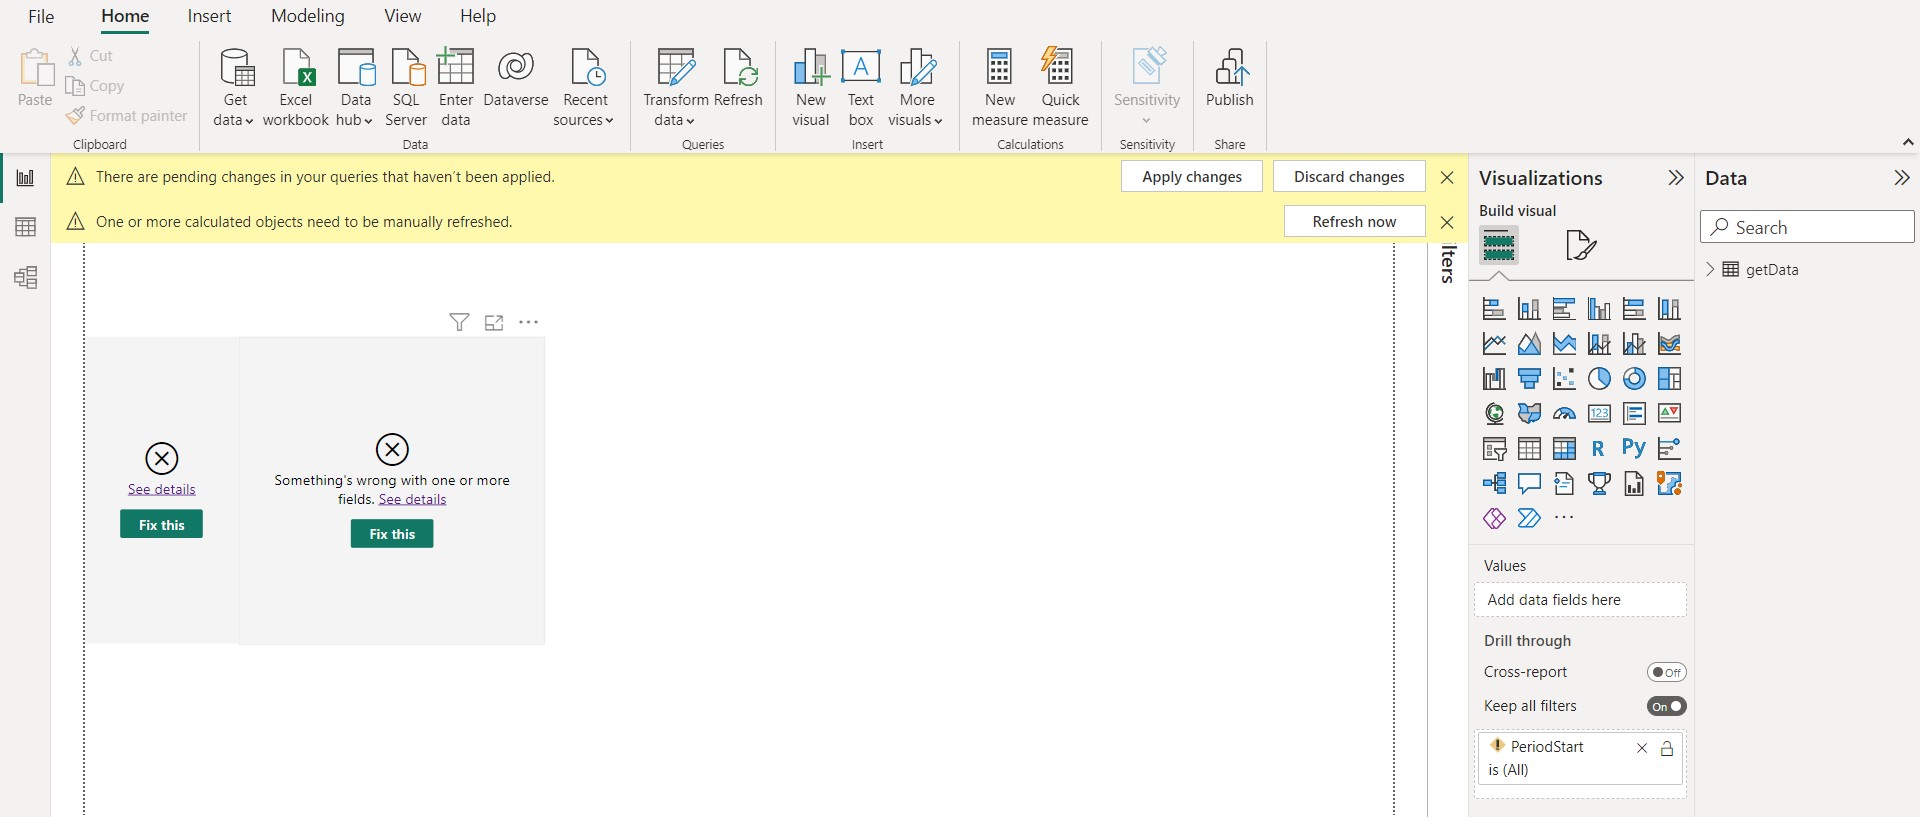The width and height of the screenshot is (1920, 817).
Task: Select the pie chart visualization icon
Action: (1599, 379)
